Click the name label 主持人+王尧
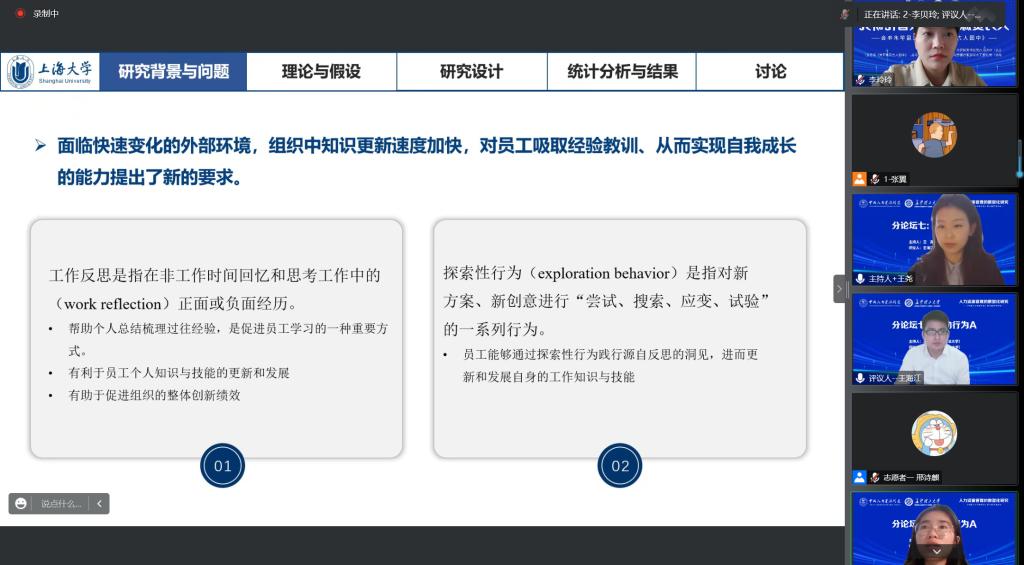The height and width of the screenshot is (565, 1024). click(x=891, y=279)
